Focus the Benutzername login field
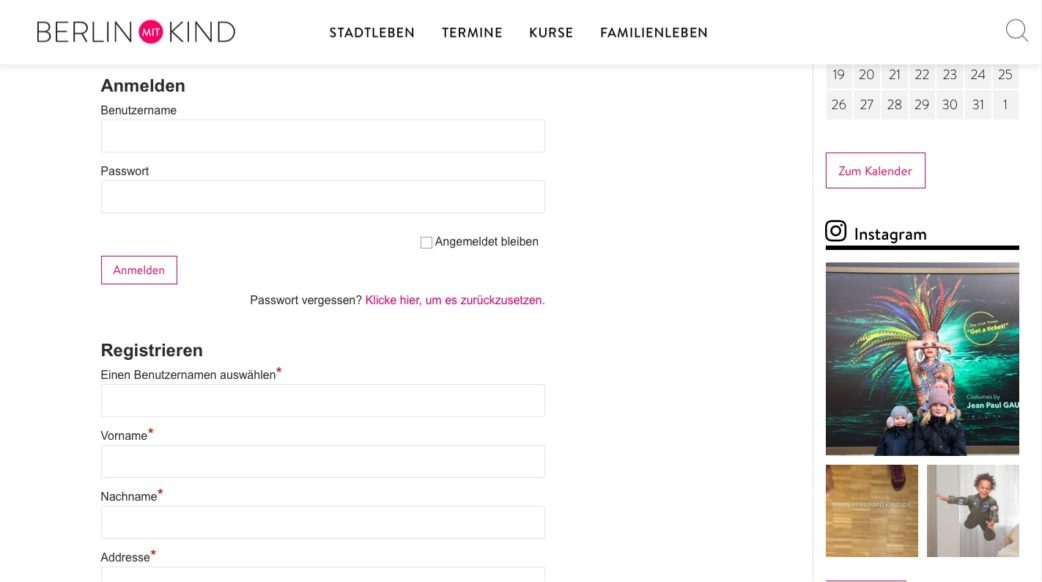Viewport: 1042px width, 582px height. (x=323, y=136)
